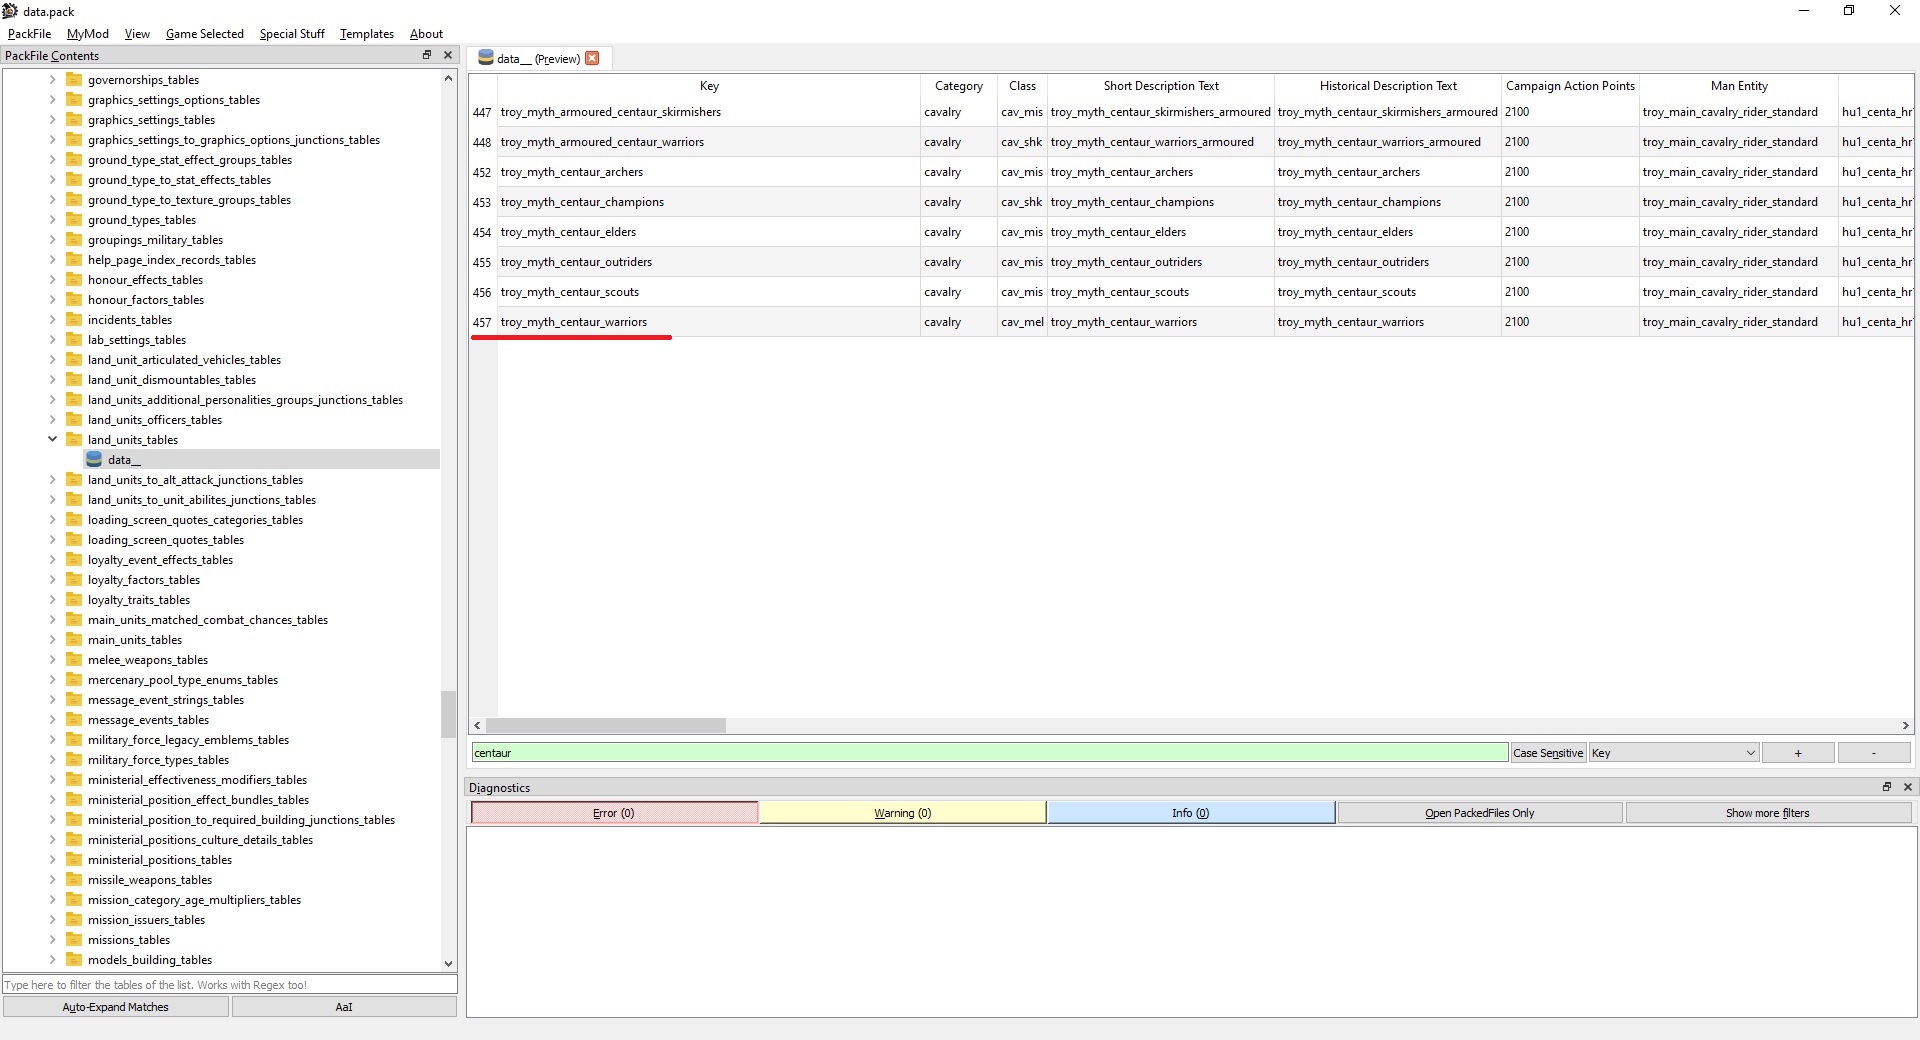Open the Special Stuff menu

(292, 33)
